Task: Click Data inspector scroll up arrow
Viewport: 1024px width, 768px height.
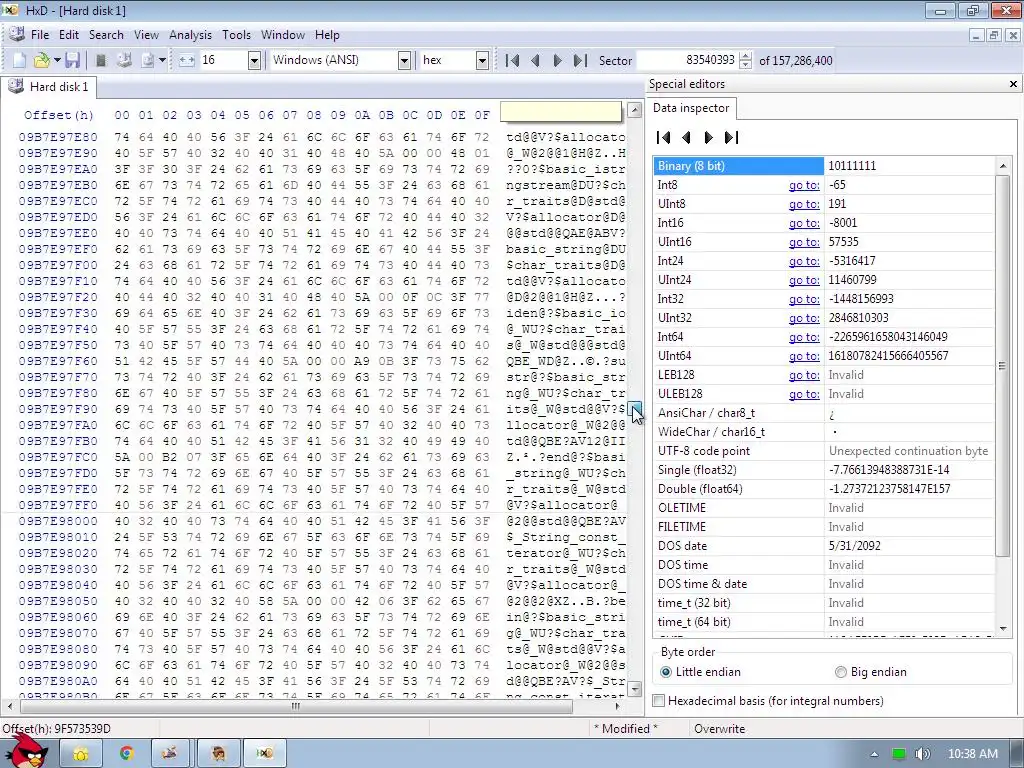Action: point(1003,167)
